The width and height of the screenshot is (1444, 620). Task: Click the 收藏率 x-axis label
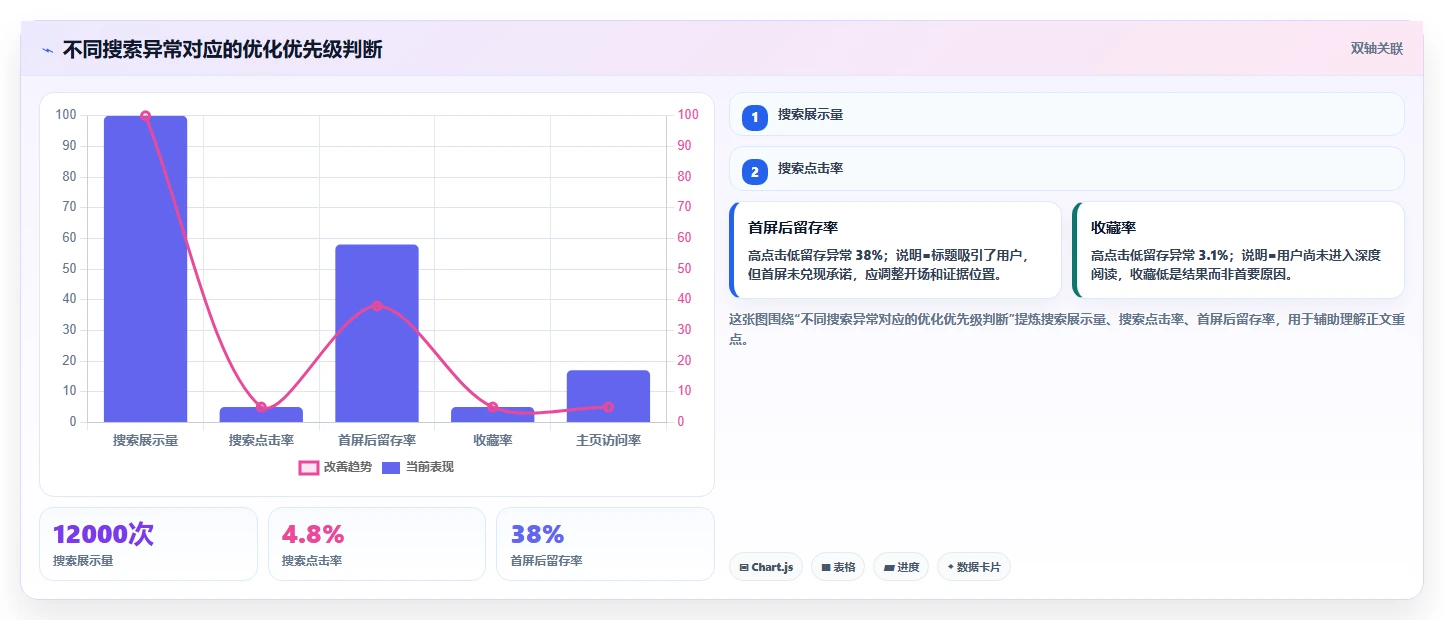click(x=493, y=440)
